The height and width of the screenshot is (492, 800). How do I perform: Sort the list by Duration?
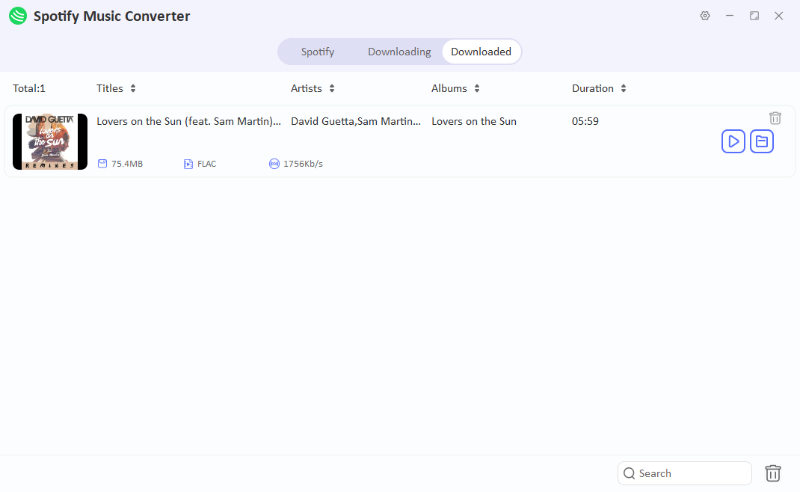(x=623, y=88)
